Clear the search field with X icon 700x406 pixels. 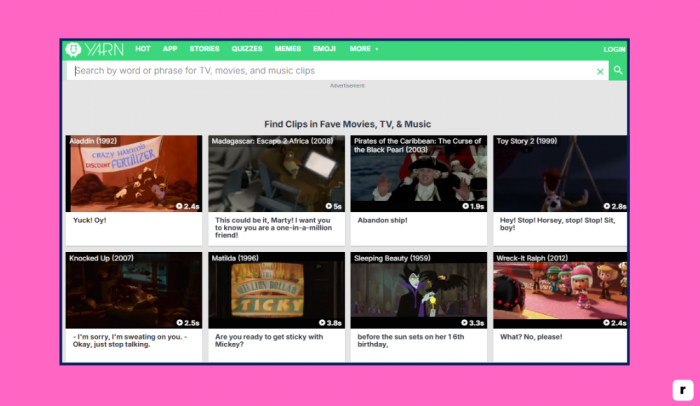pos(600,71)
